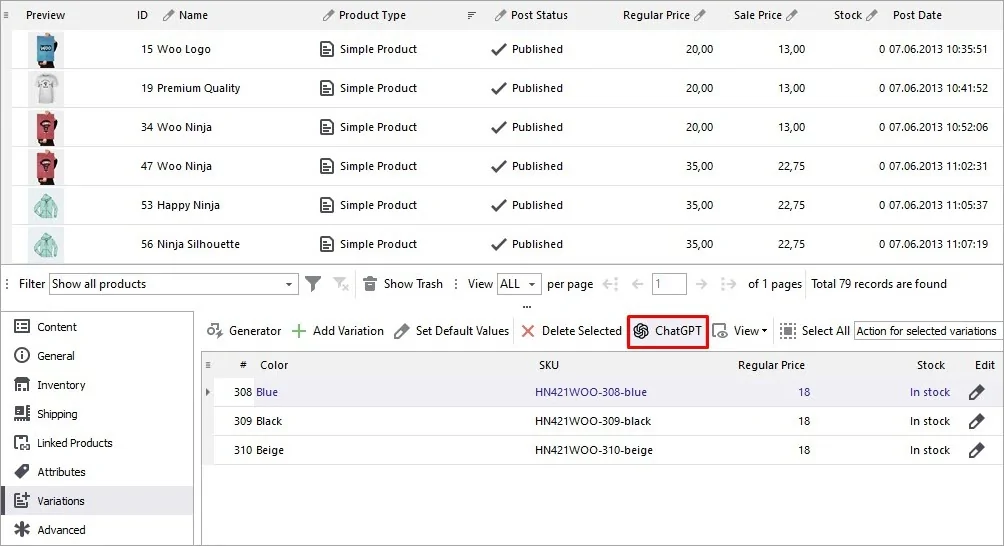
Task: Click Add Variation button
Action: click(337, 331)
